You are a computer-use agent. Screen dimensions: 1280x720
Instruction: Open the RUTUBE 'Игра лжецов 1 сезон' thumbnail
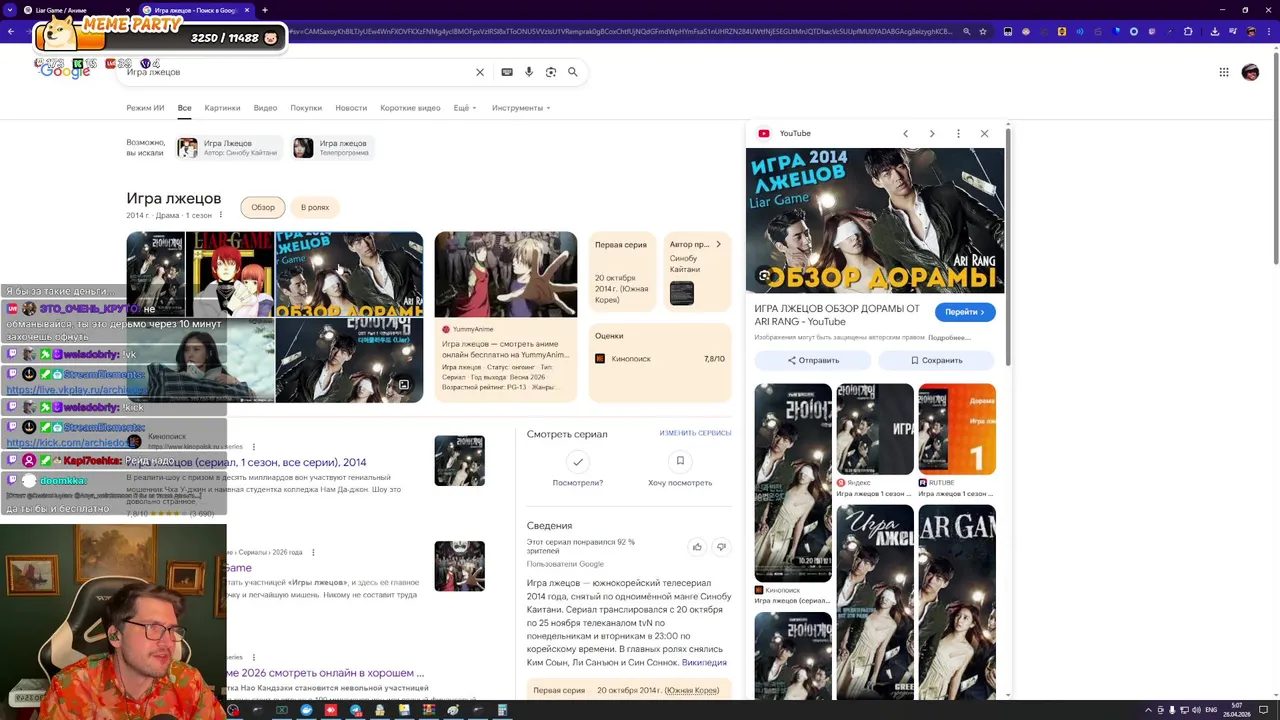(957, 429)
